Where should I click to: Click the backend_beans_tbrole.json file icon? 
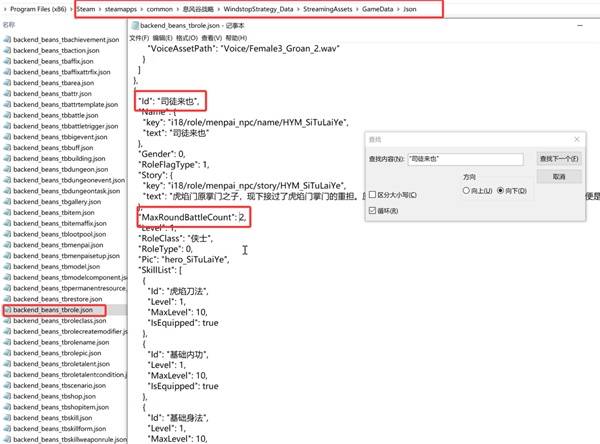7,311
